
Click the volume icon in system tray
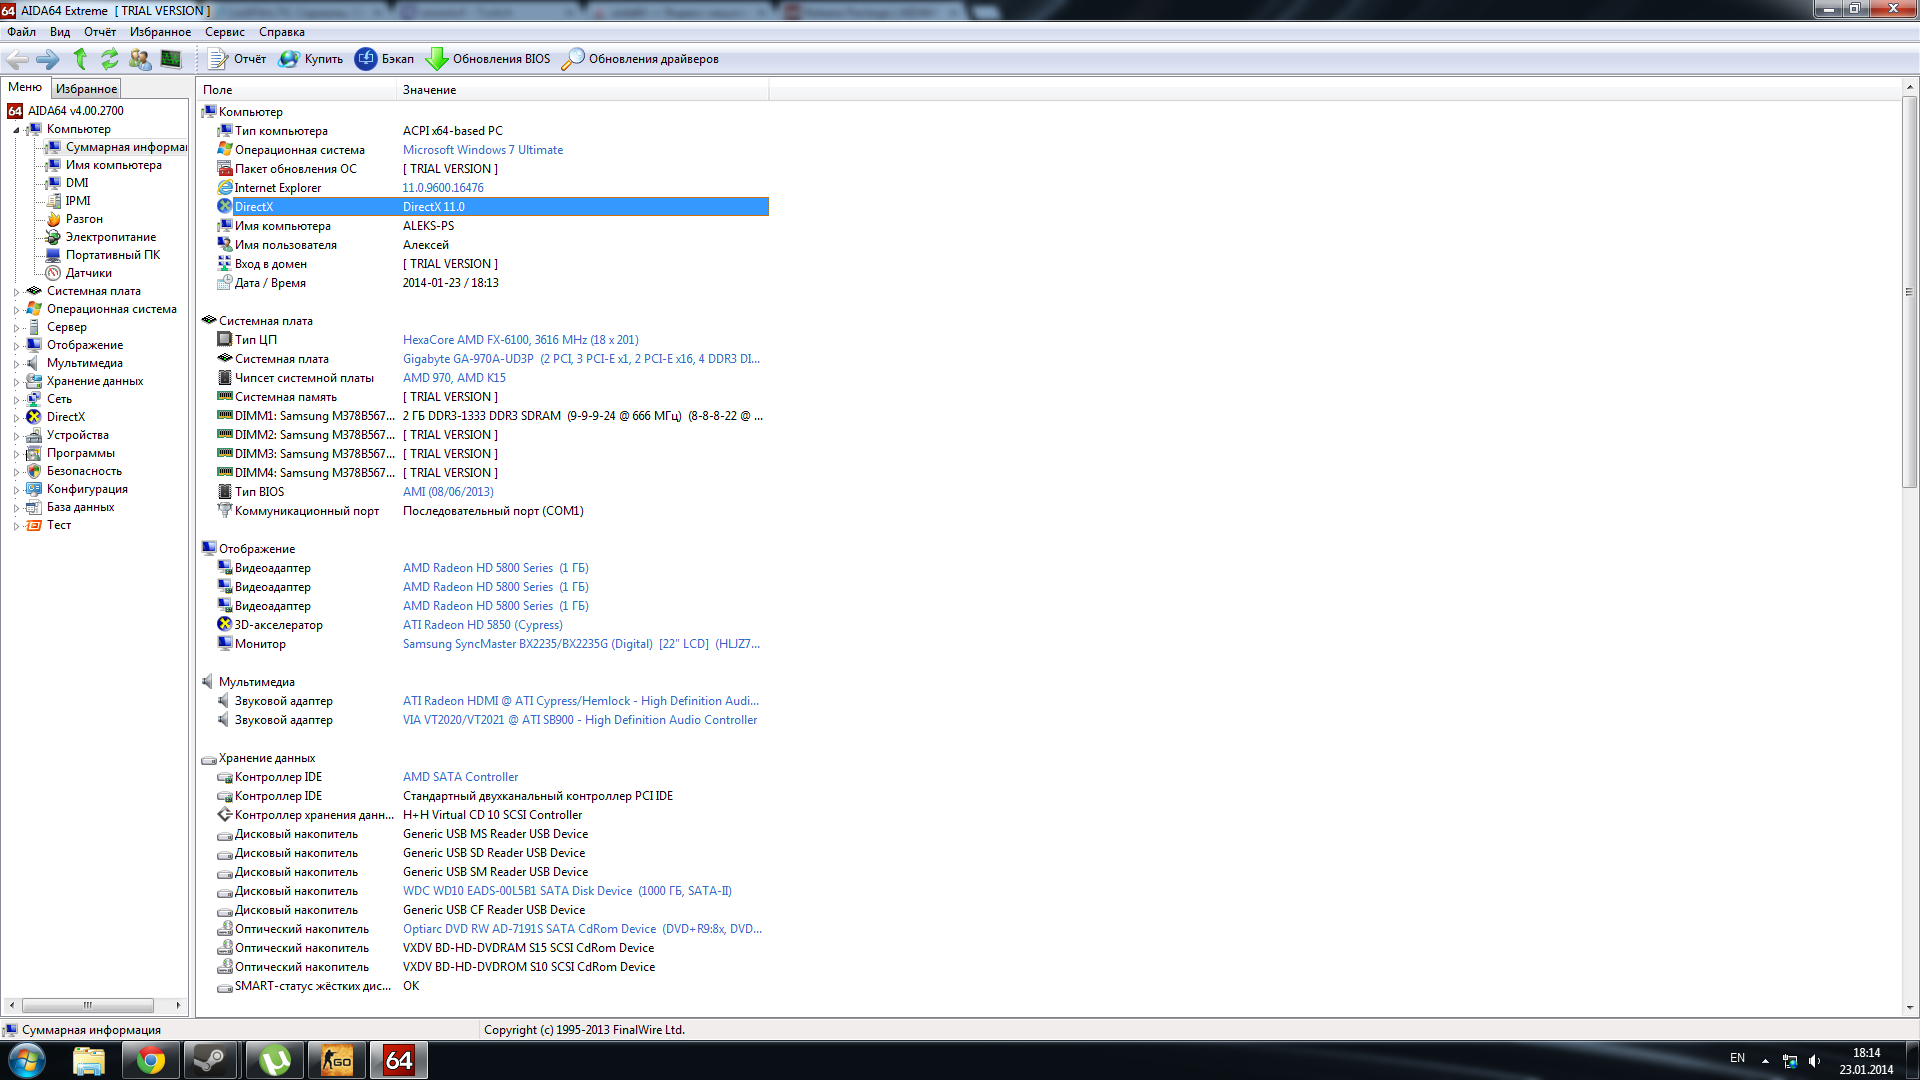point(1814,1060)
